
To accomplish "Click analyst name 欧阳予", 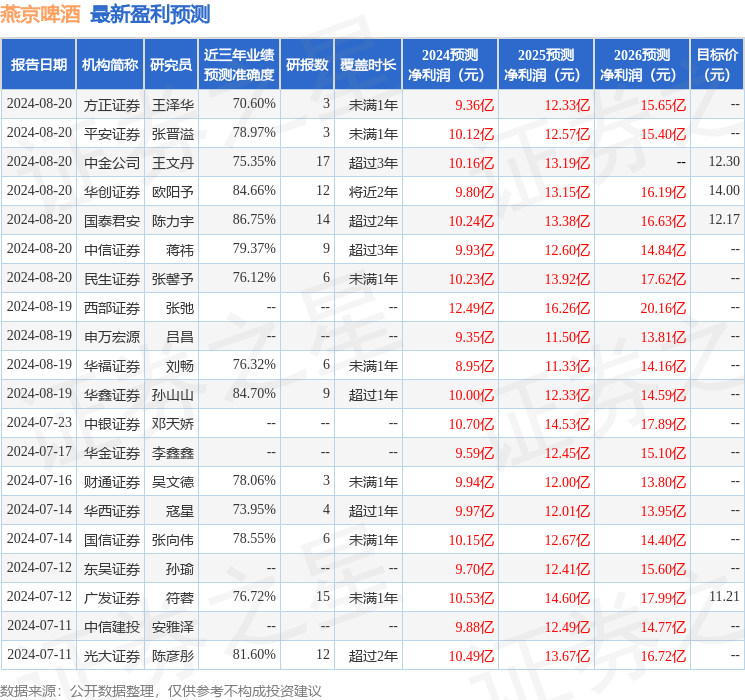I will 173,192.
